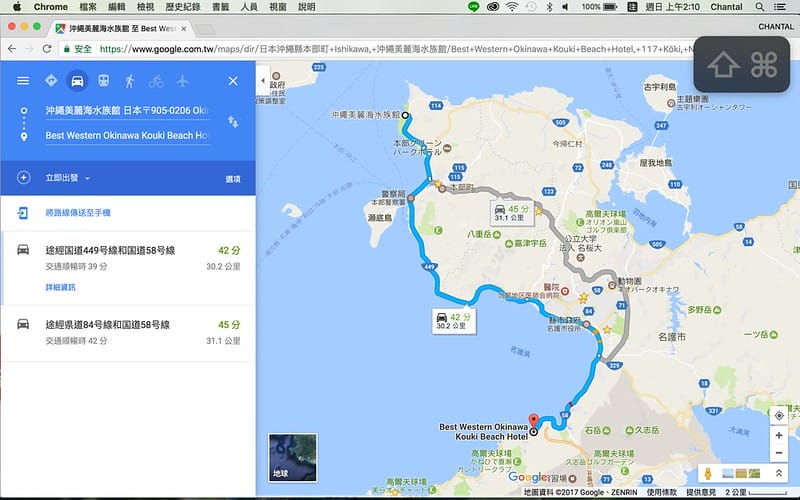Reload the Chrome page
This screenshot has height=500, width=800.
click(47, 49)
